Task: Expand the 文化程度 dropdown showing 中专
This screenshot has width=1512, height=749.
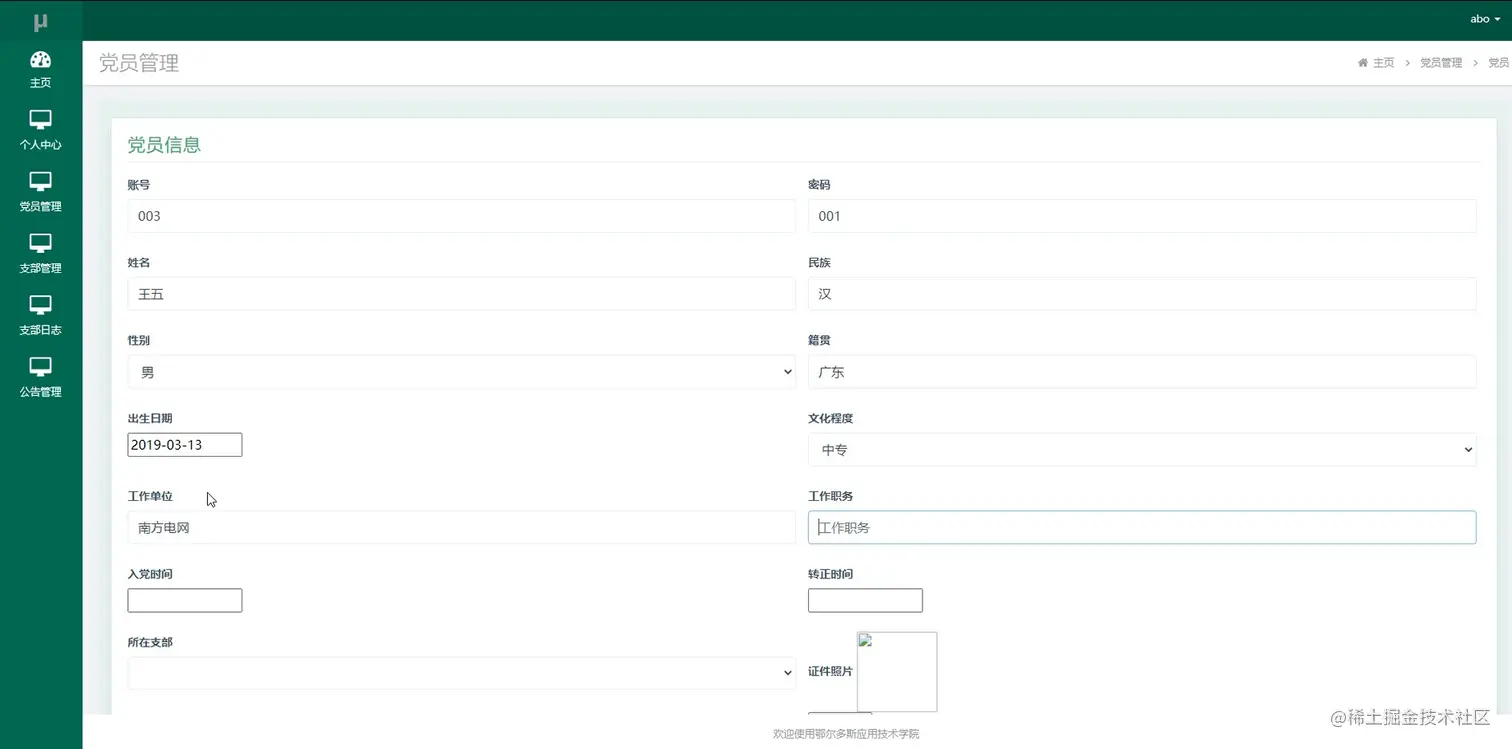Action: point(1142,450)
